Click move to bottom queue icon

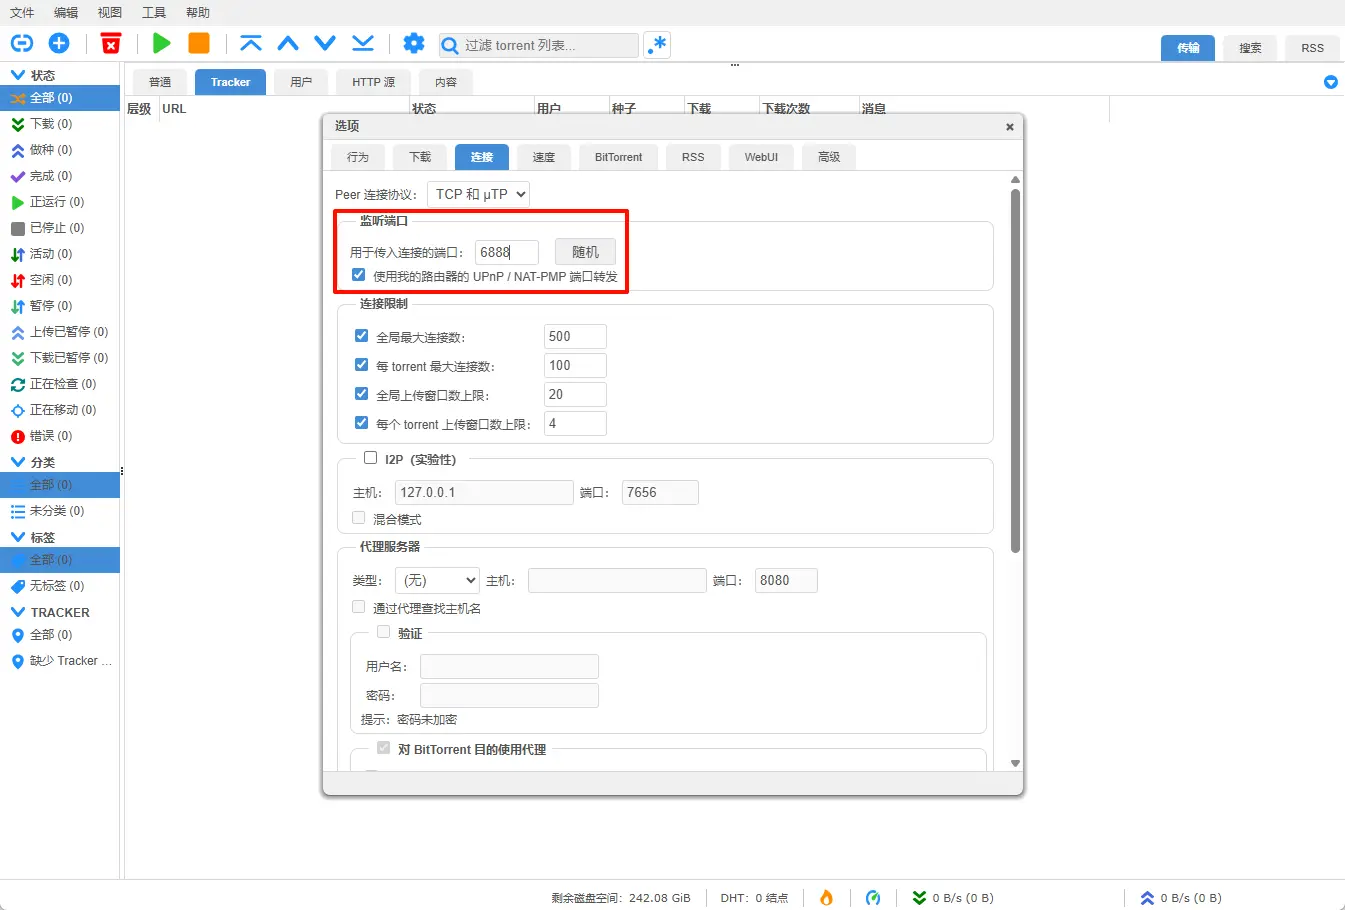coord(363,43)
